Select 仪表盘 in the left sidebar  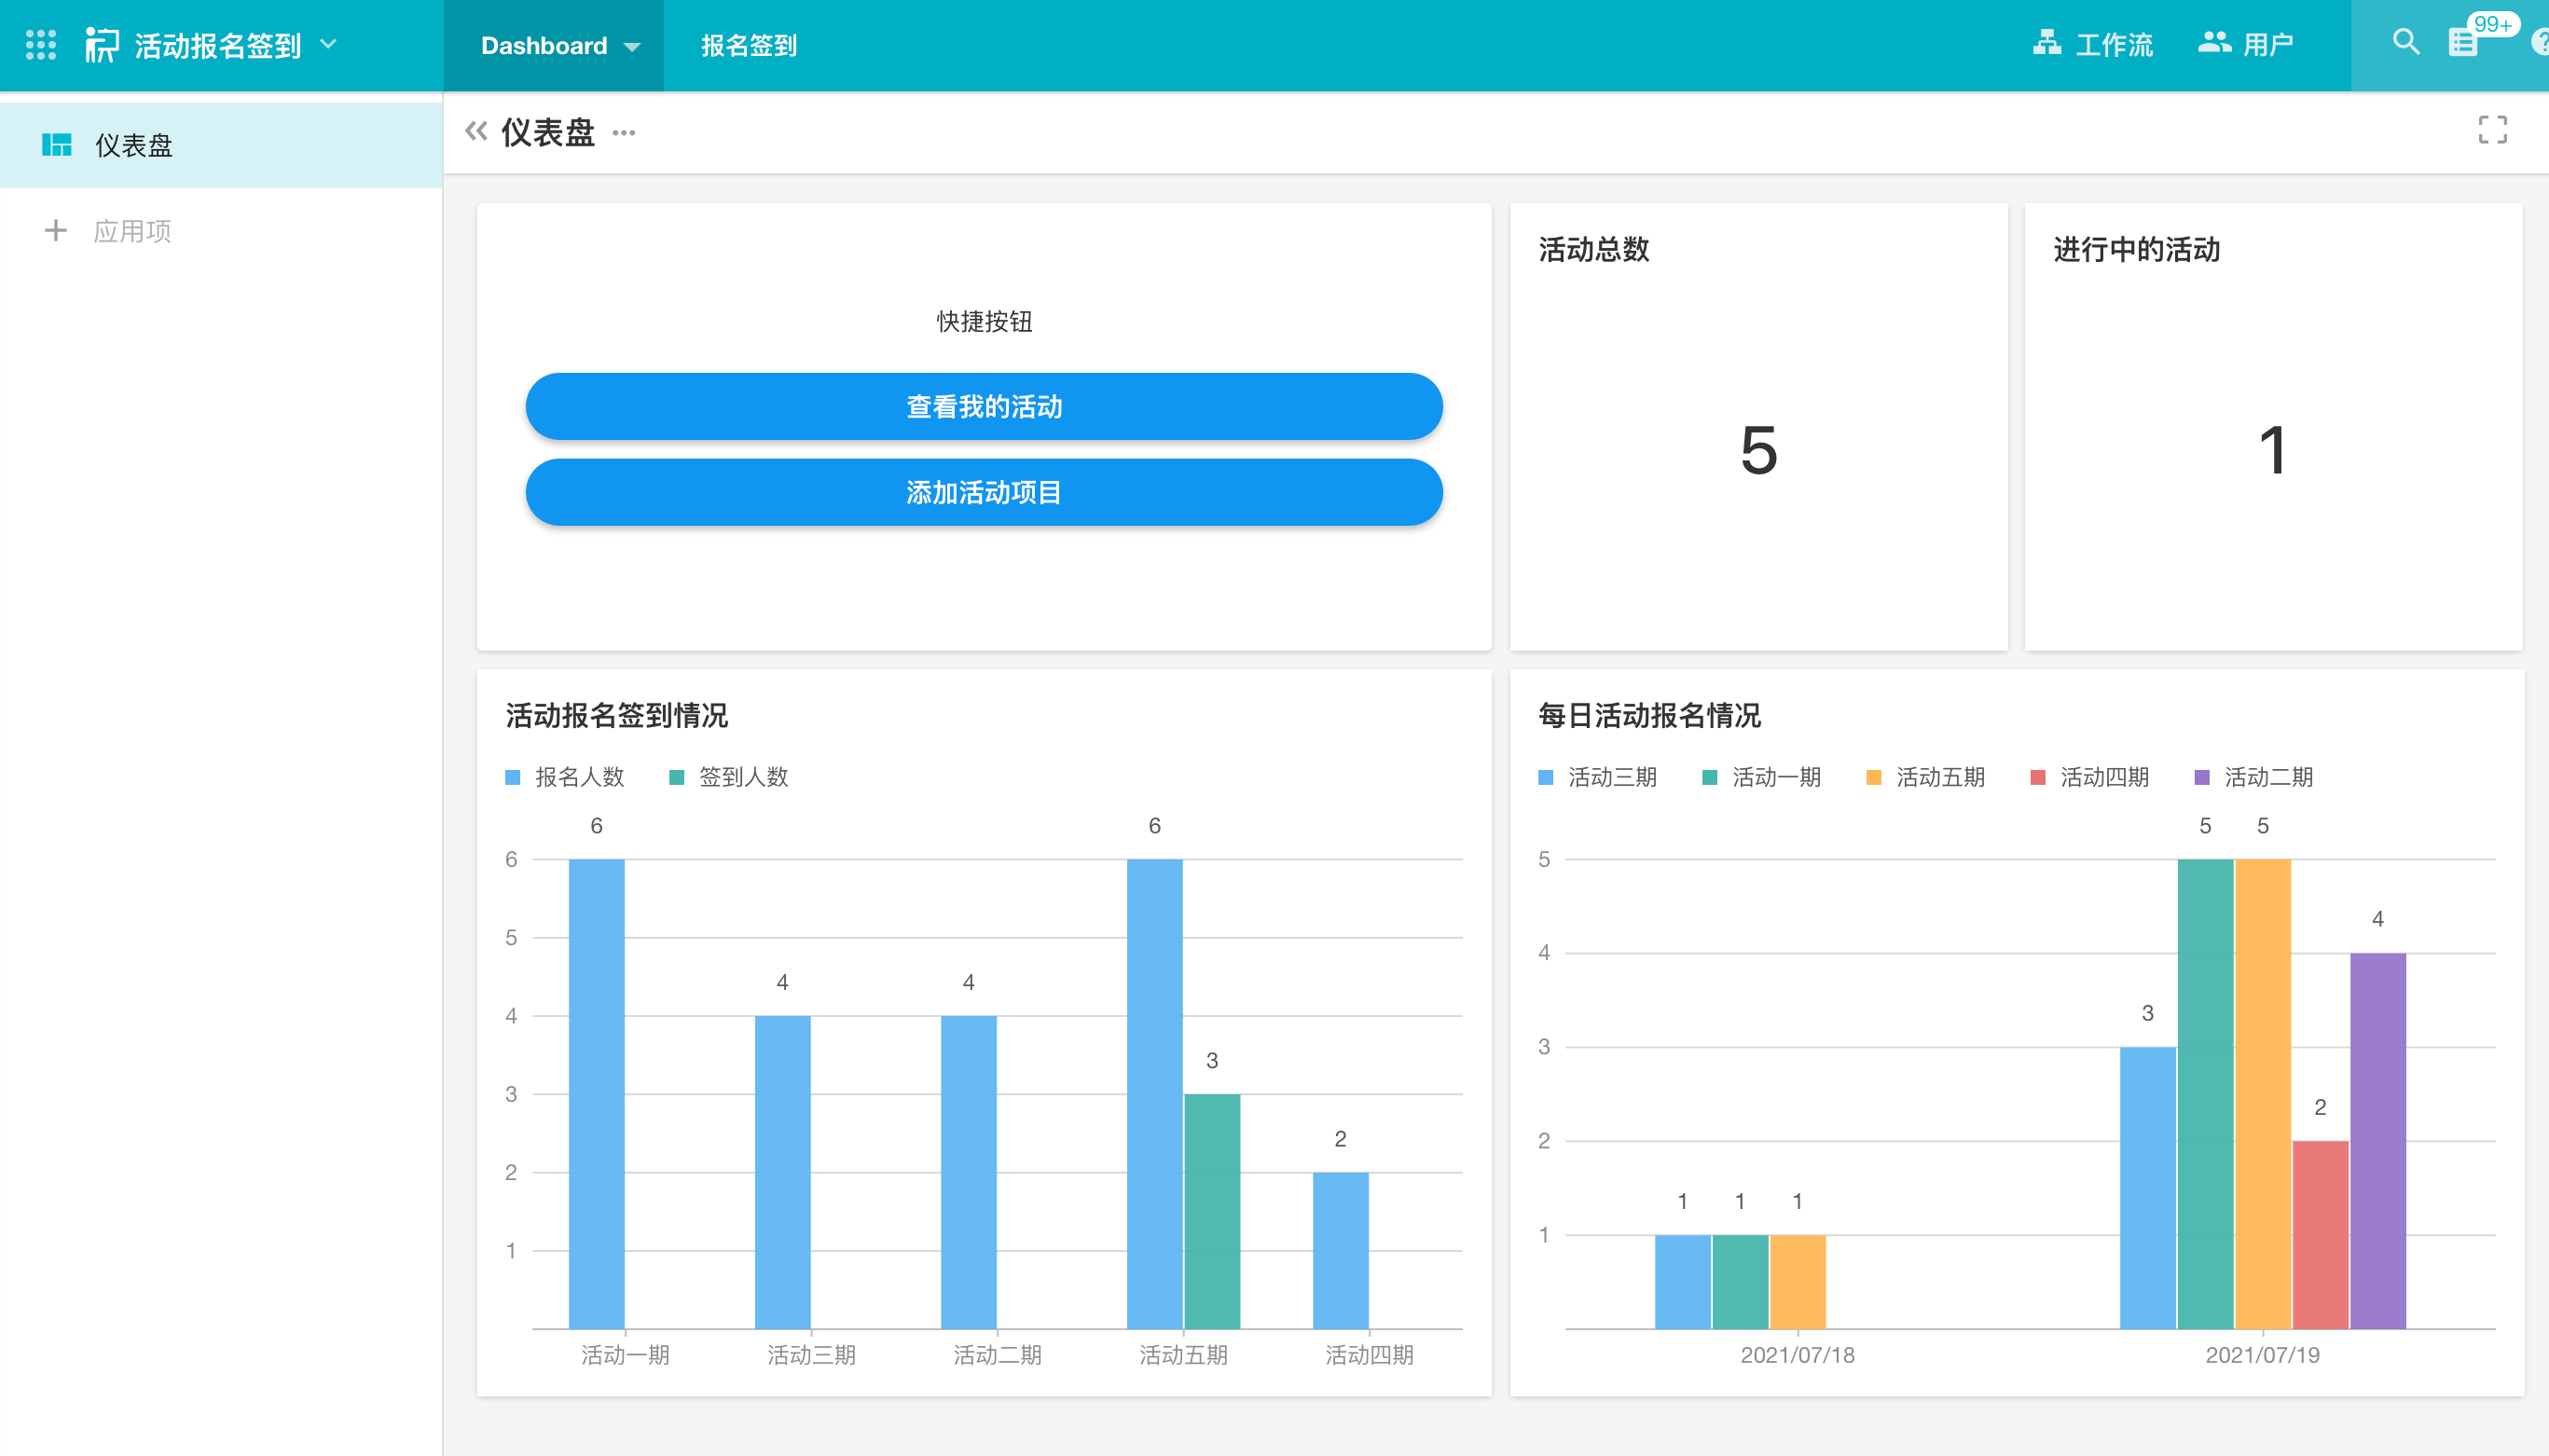134,146
